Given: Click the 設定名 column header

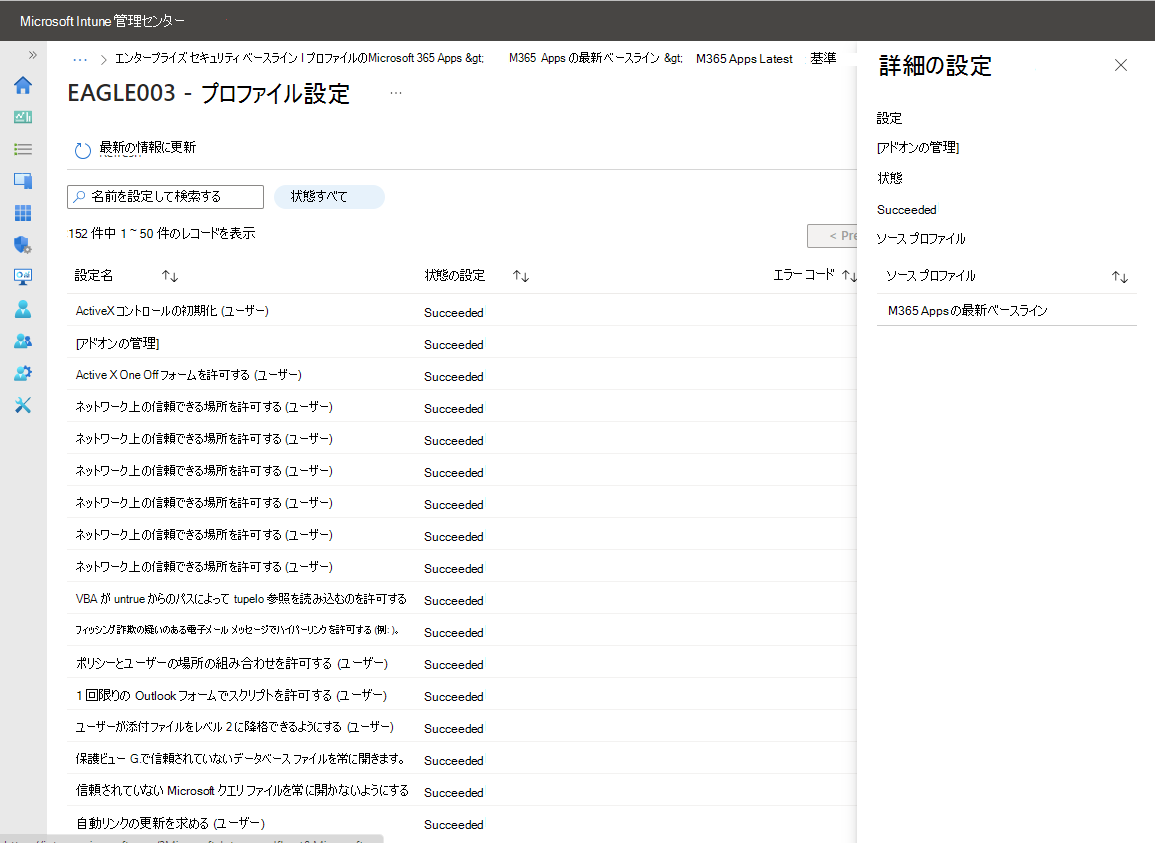Looking at the screenshot, I should tap(94, 276).
